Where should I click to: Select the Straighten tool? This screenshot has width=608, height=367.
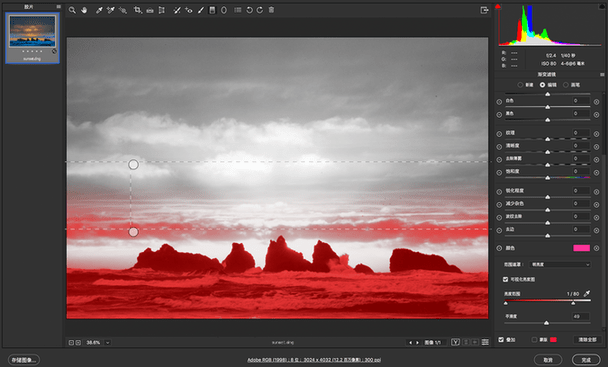tap(150, 10)
